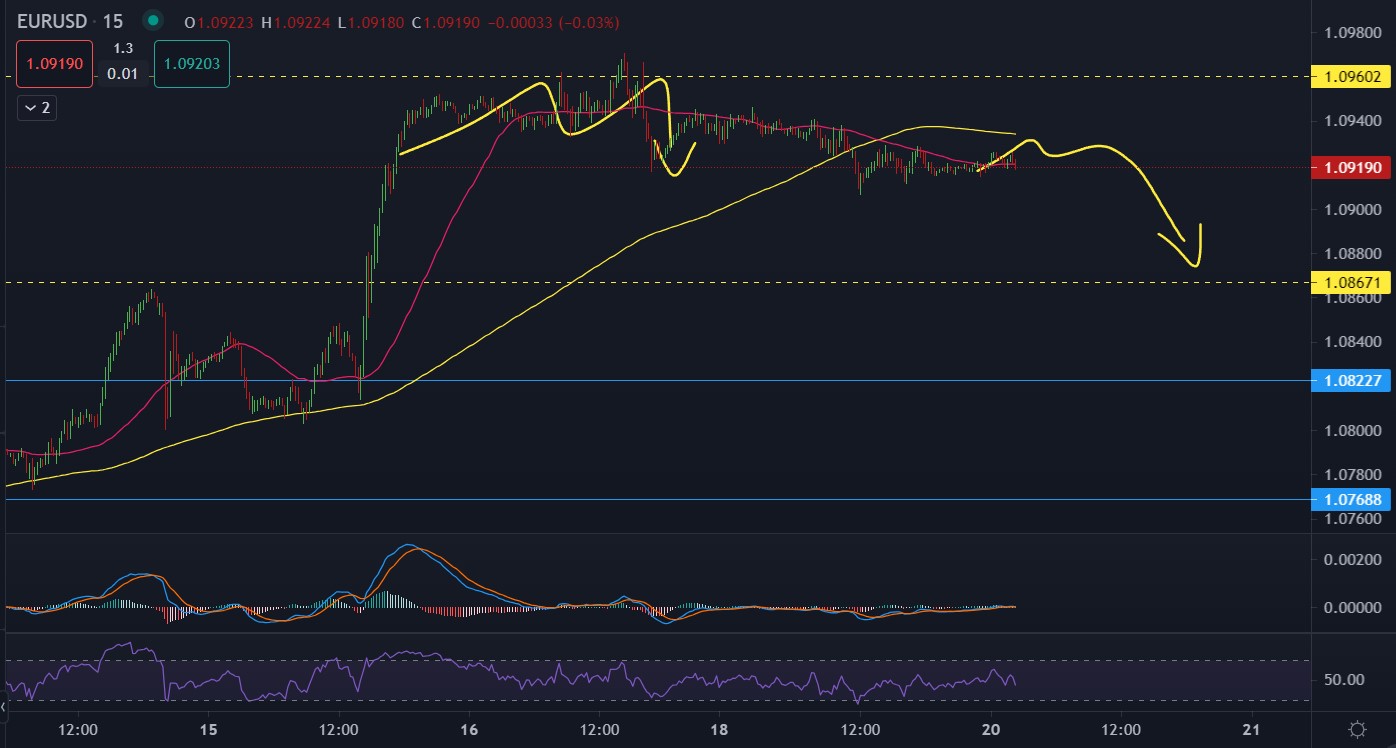The image size is (1396, 748).
Task: Click the MACD 0.00200 scale label
Action: pyautogui.click(x=1350, y=558)
